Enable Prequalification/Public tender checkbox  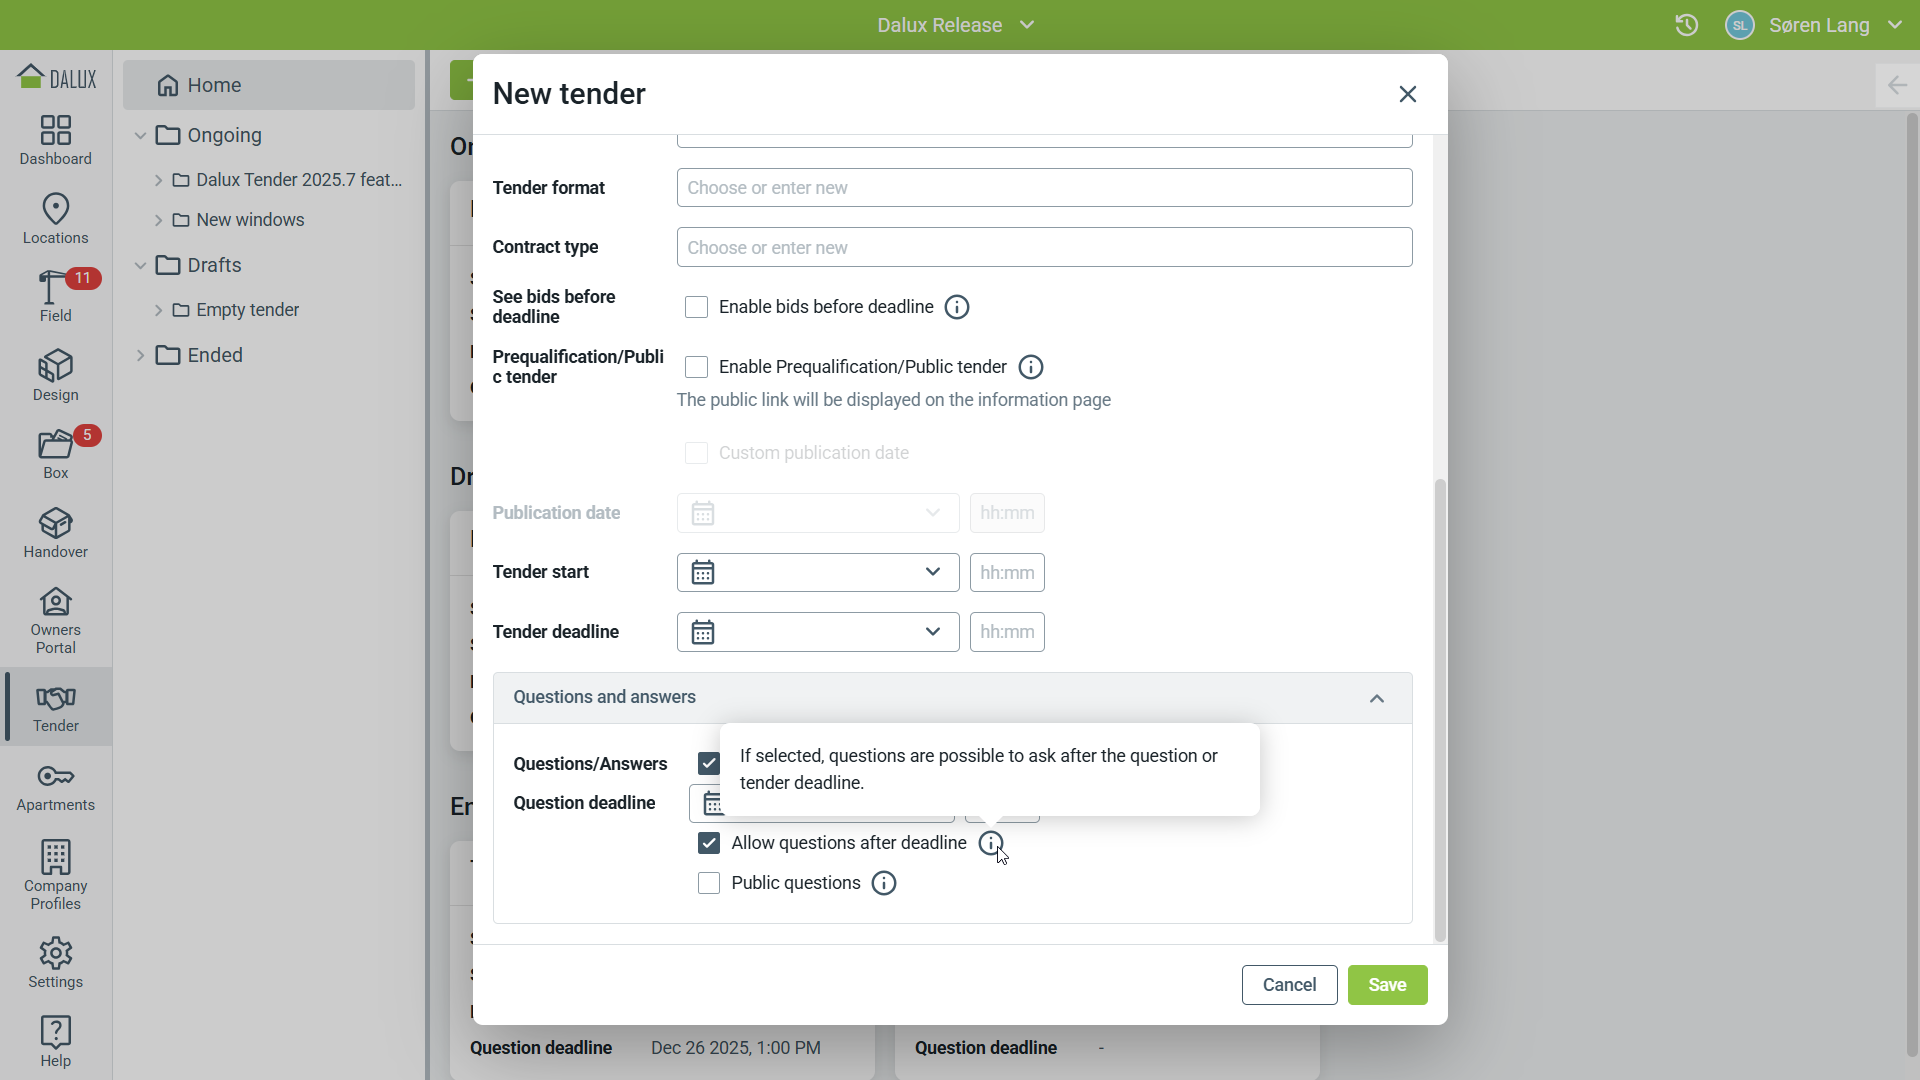pyautogui.click(x=696, y=367)
